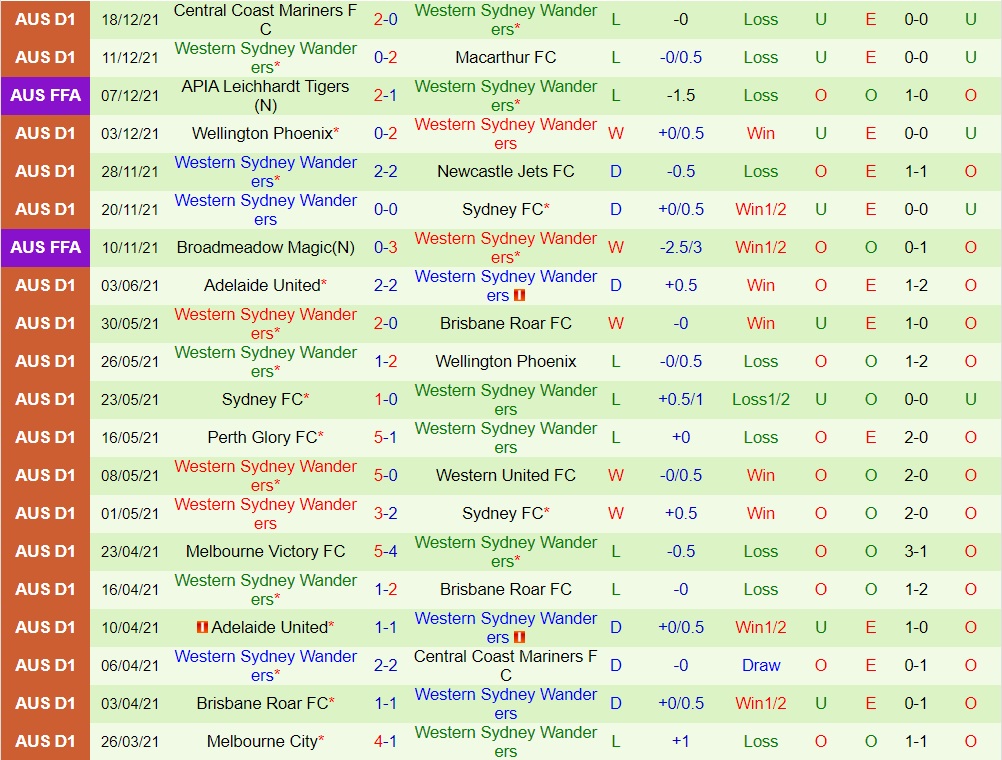Open Central Coast Mariners FC team on 18/12/21
The height and width of the screenshot is (760, 1002).
coord(265,20)
